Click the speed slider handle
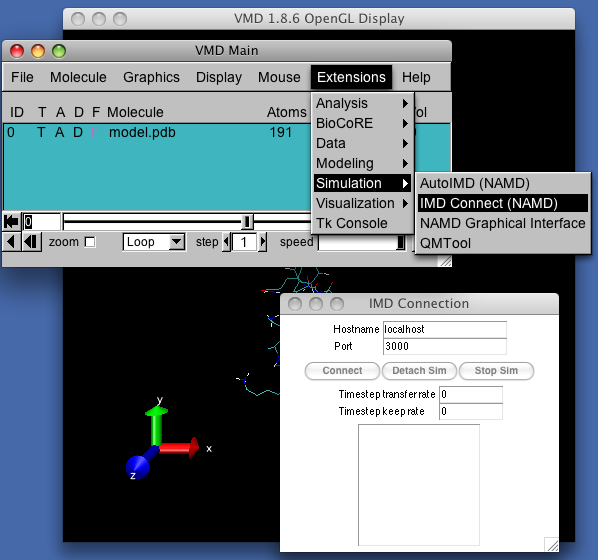 pos(400,242)
